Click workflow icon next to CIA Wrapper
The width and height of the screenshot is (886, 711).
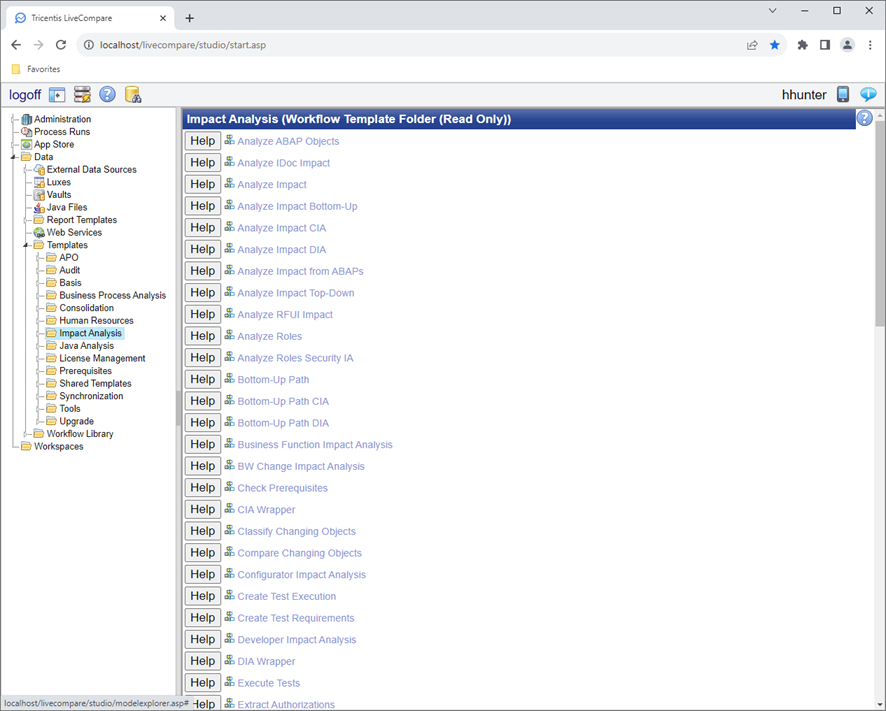229,509
